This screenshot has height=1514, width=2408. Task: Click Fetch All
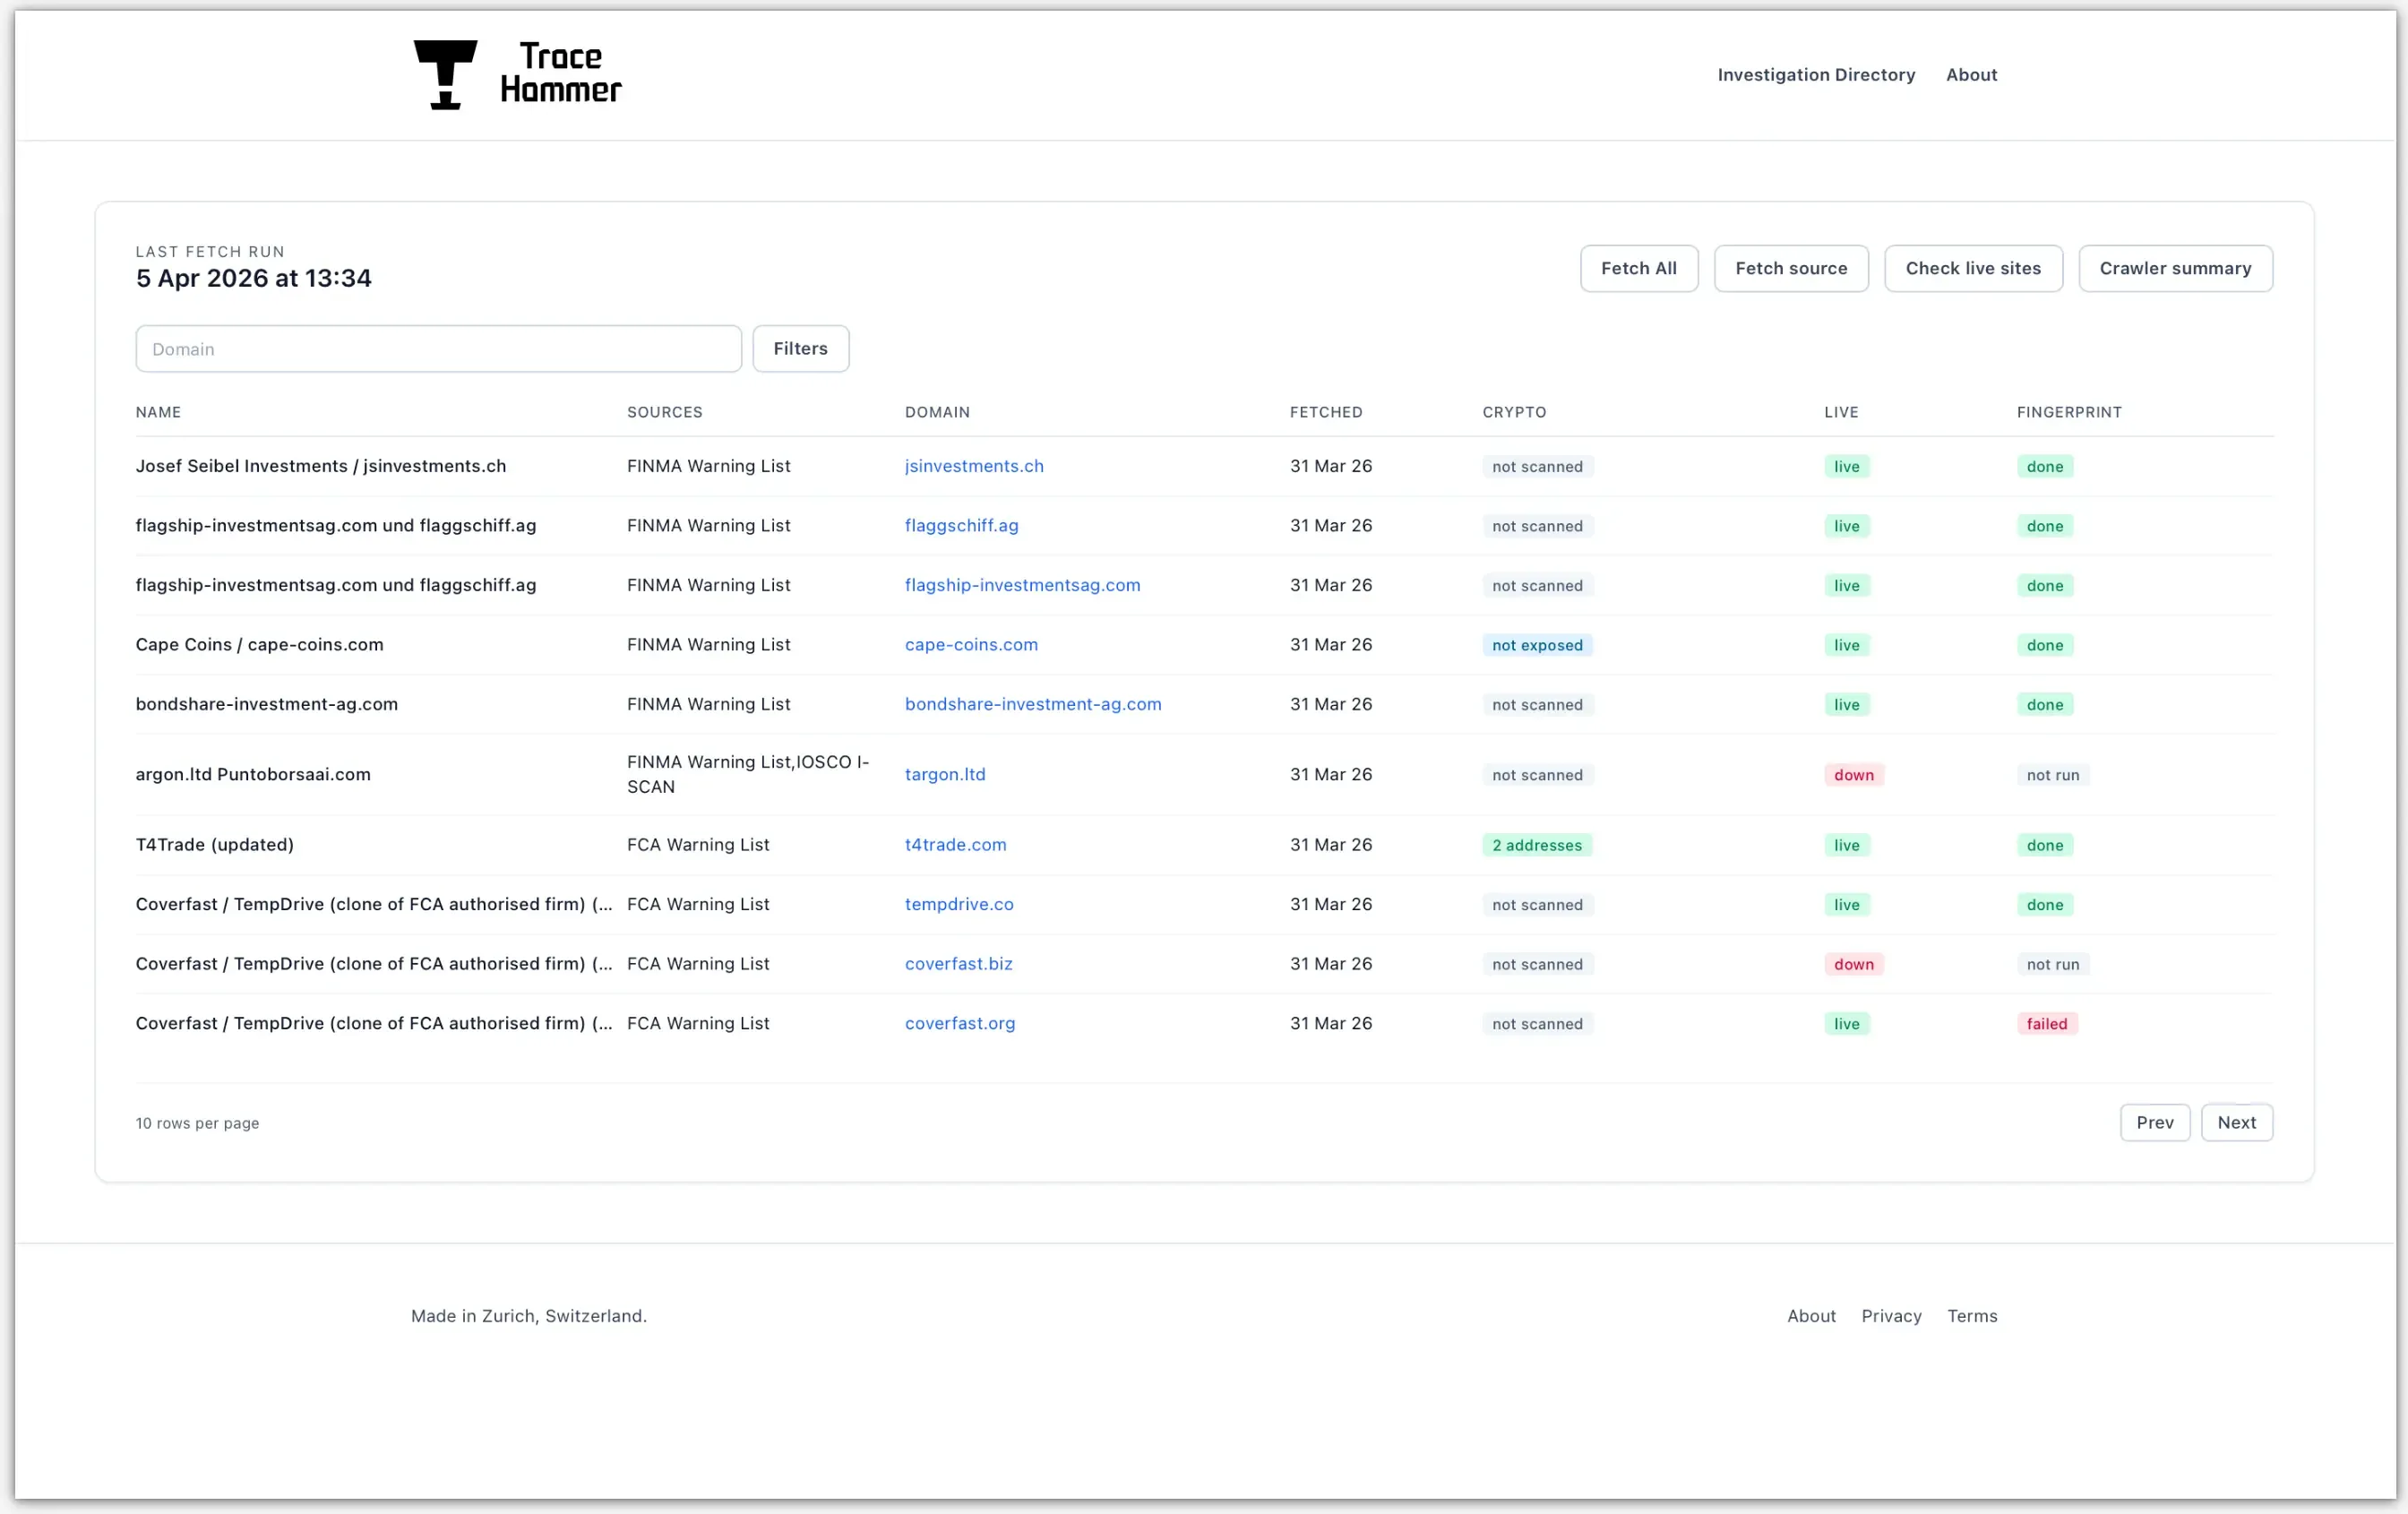pos(1639,268)
